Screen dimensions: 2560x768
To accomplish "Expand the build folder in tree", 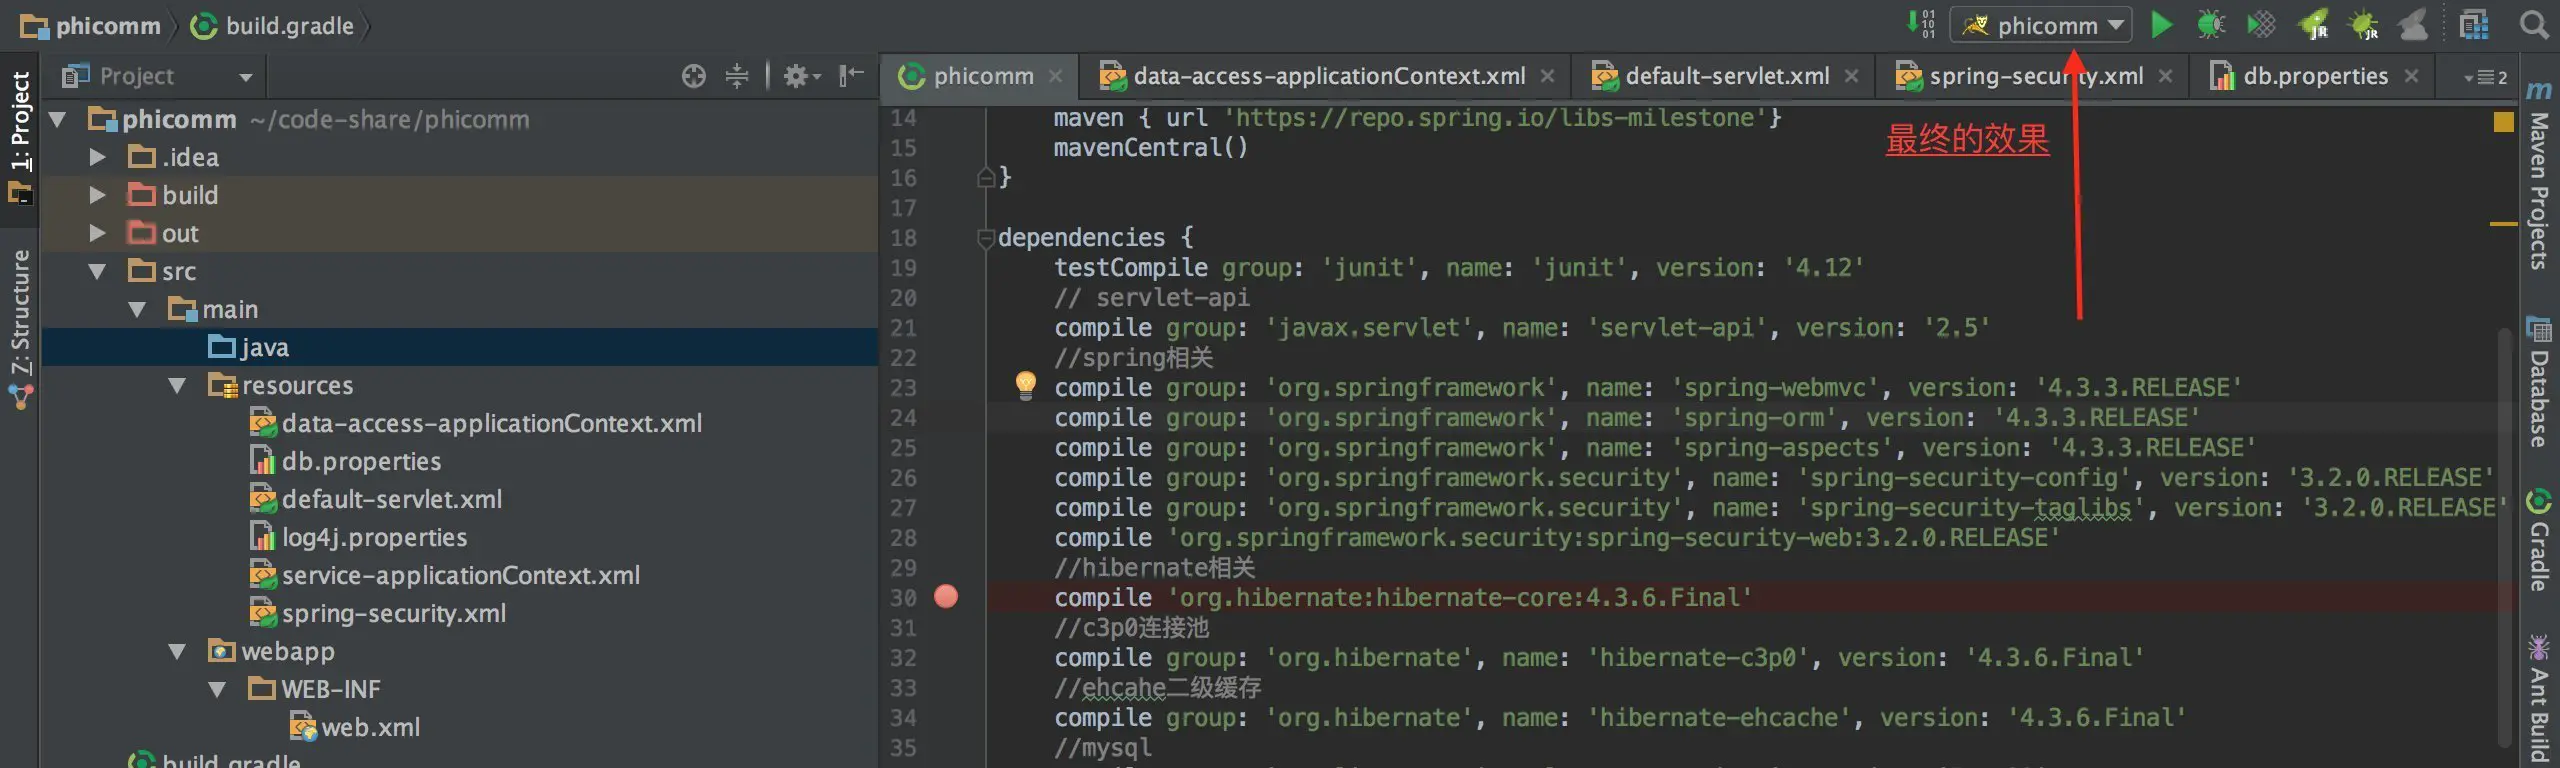I will point(97,195).
